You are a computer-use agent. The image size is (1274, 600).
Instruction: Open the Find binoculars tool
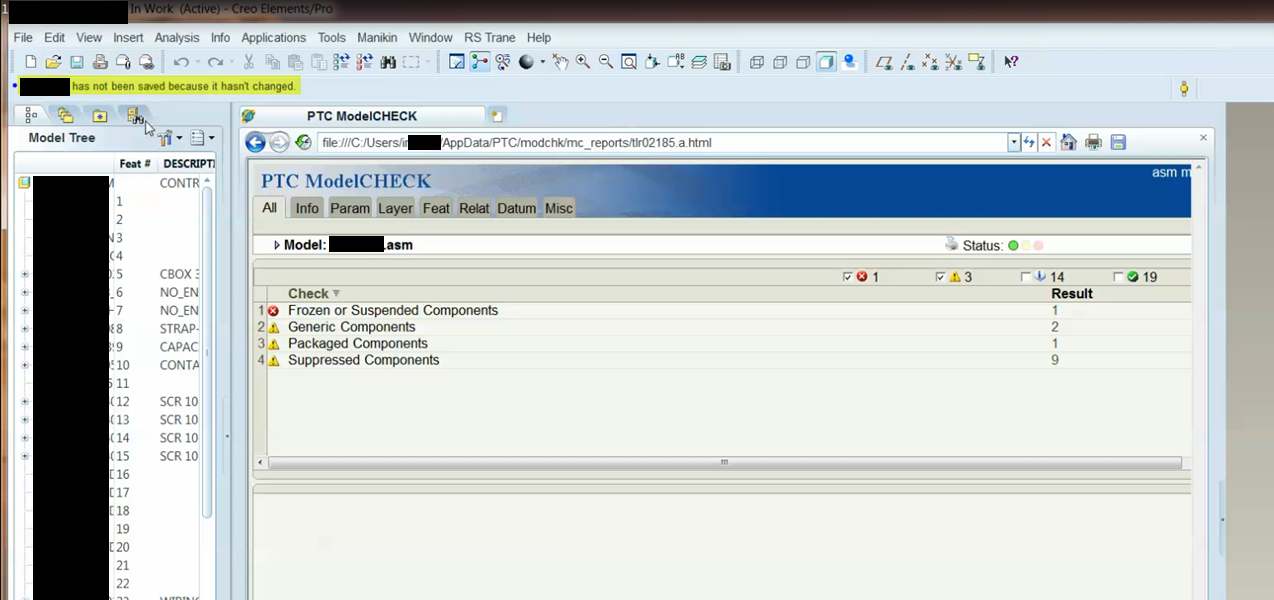point(387,62)
